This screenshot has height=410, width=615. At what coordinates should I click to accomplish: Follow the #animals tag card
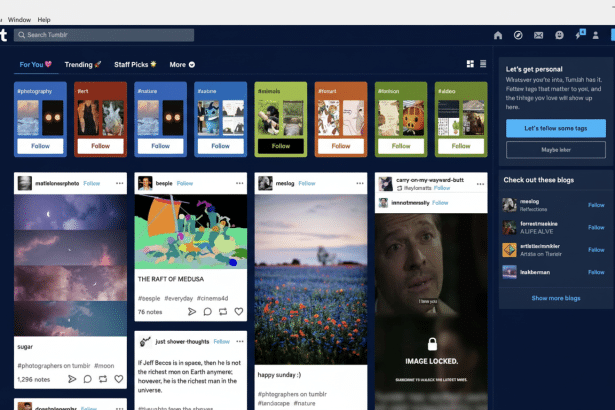click(x=281, y=146)
